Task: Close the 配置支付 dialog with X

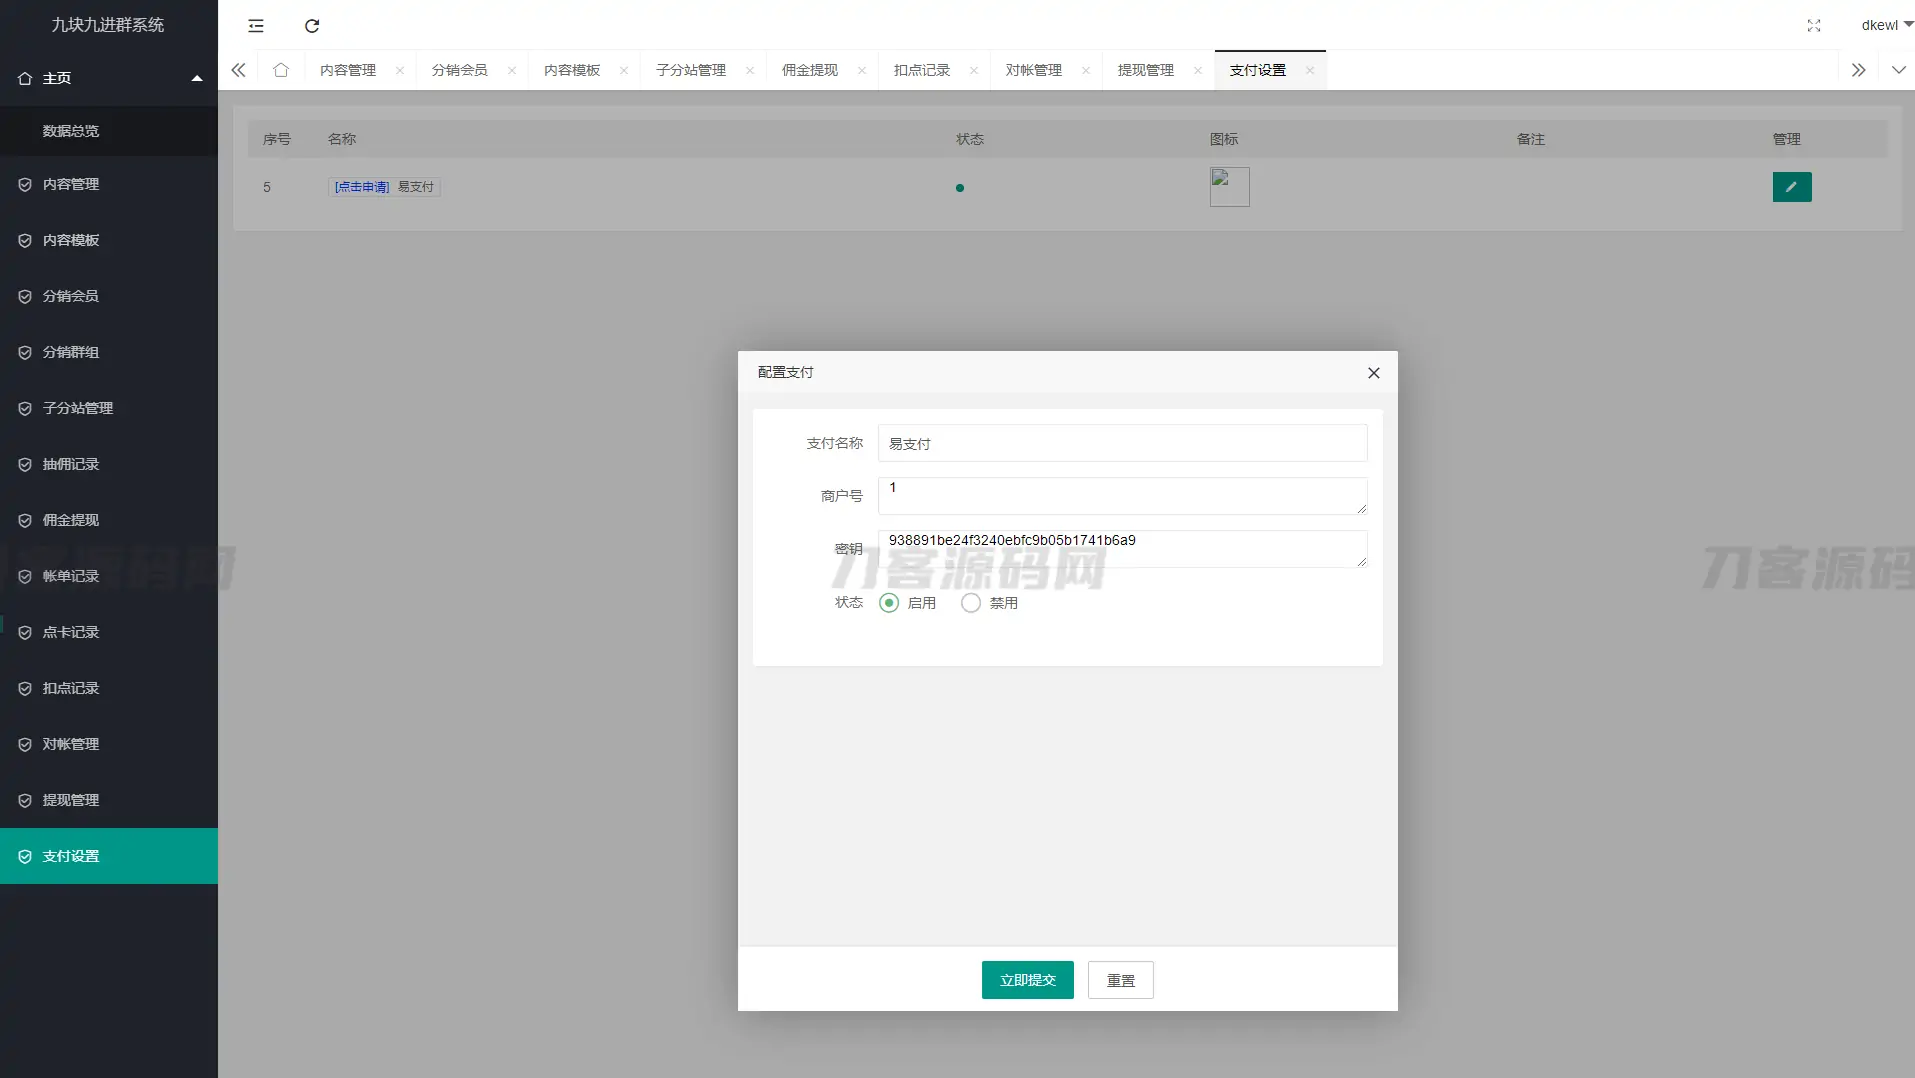Action: (x=1374, y=373)
